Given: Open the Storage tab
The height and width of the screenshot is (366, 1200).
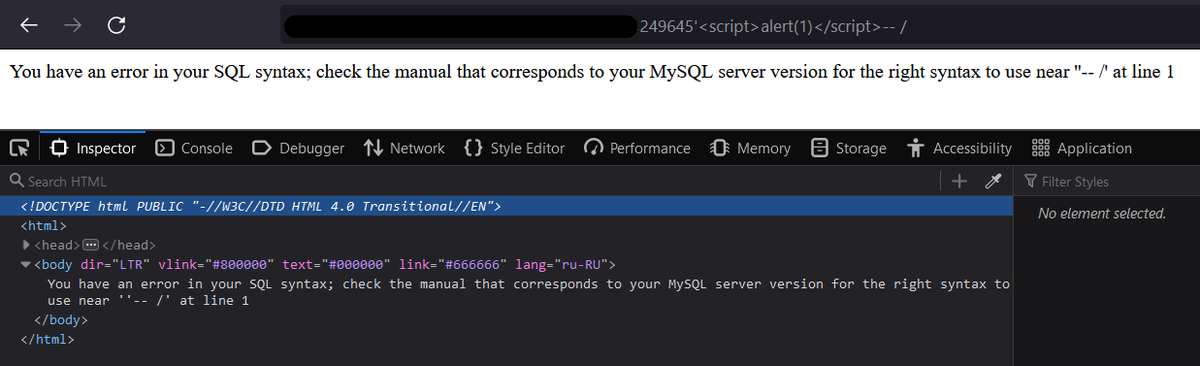Looking at the screenshot, I should tap(848, 148).
